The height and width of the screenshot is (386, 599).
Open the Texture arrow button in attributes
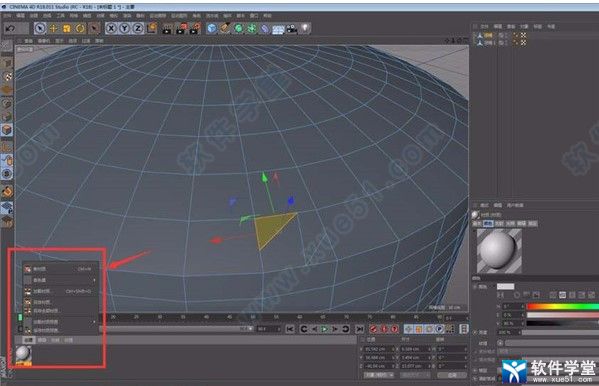click(x=500, y=342)
